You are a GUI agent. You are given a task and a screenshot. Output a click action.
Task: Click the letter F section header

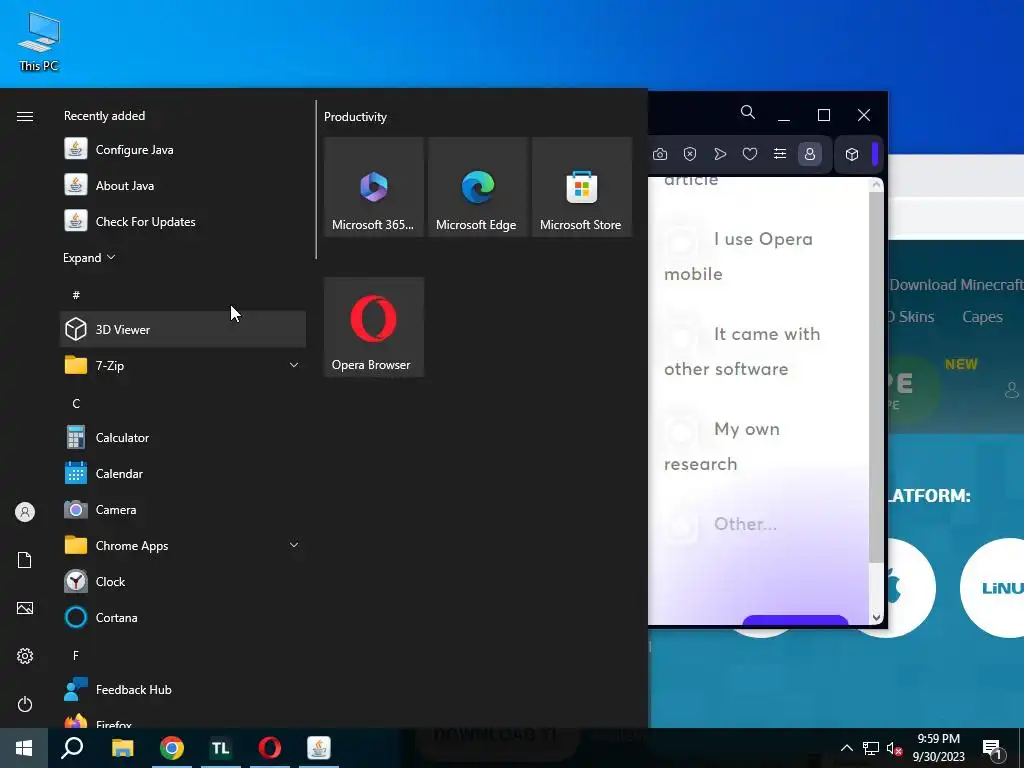tap(76, 655)
